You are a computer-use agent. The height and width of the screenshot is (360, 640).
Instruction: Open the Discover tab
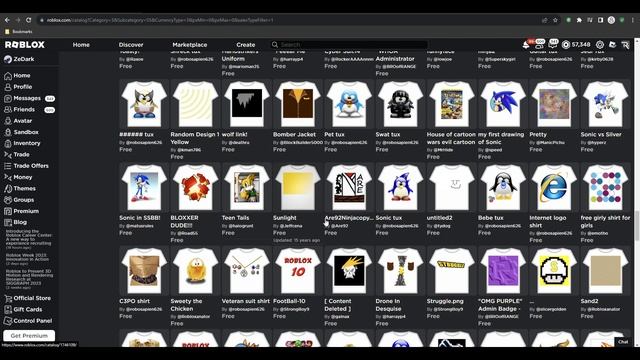click(131, 45)
